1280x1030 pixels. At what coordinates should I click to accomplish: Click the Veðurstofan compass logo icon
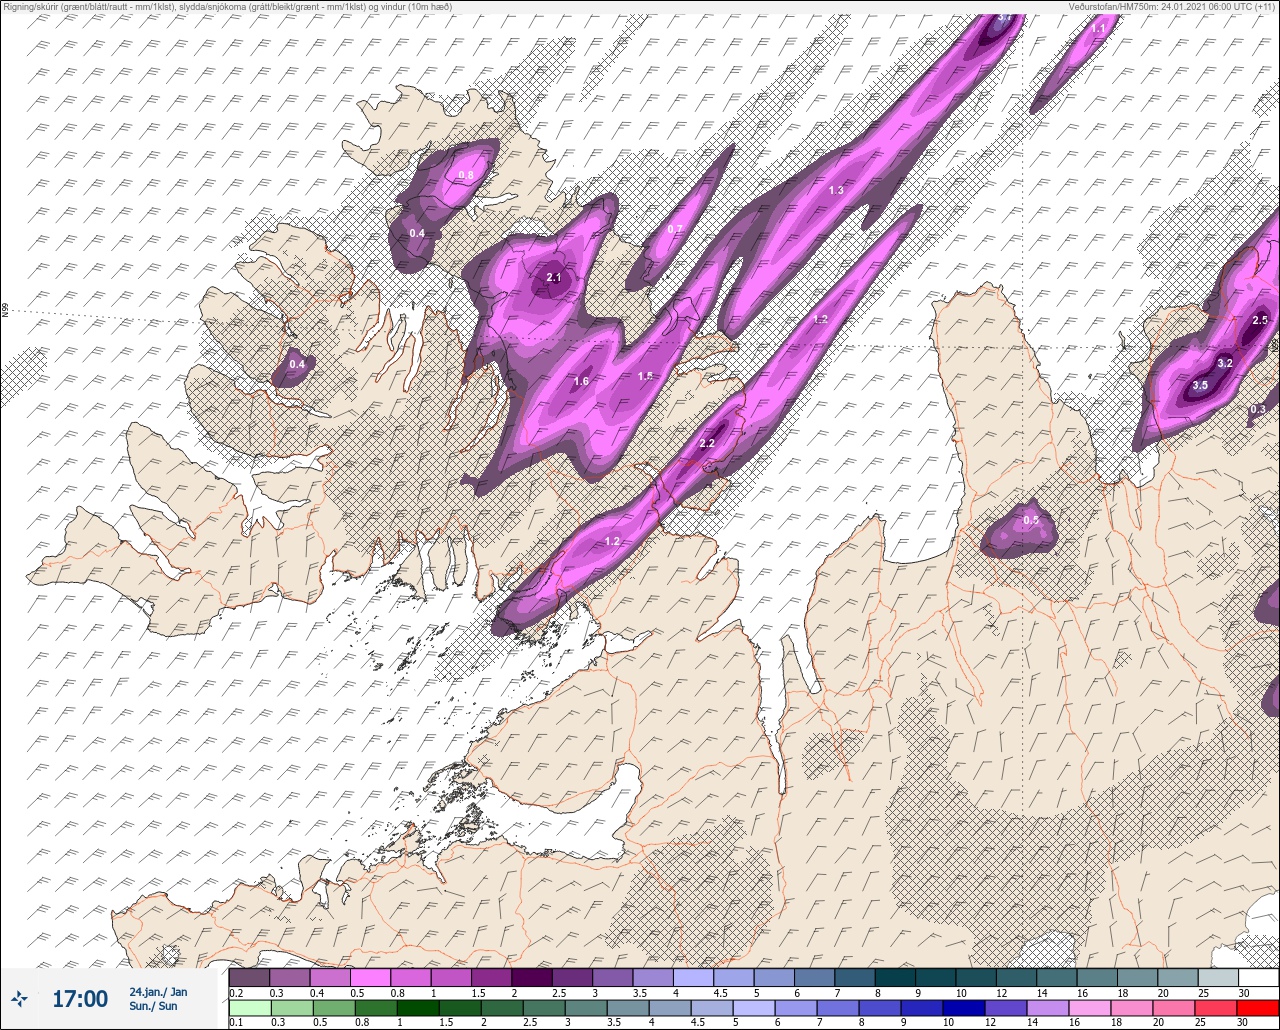pyautogui.click(x=20, y=998)
